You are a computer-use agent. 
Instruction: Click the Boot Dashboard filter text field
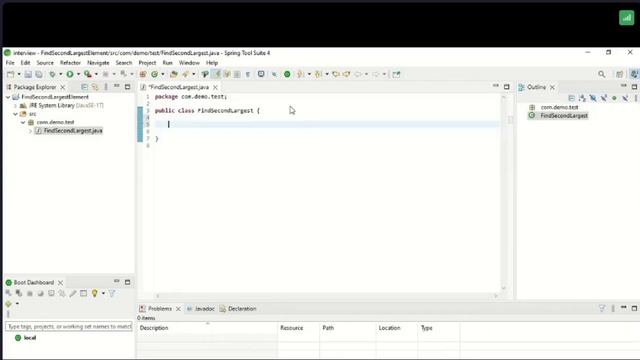click(69, 327)
